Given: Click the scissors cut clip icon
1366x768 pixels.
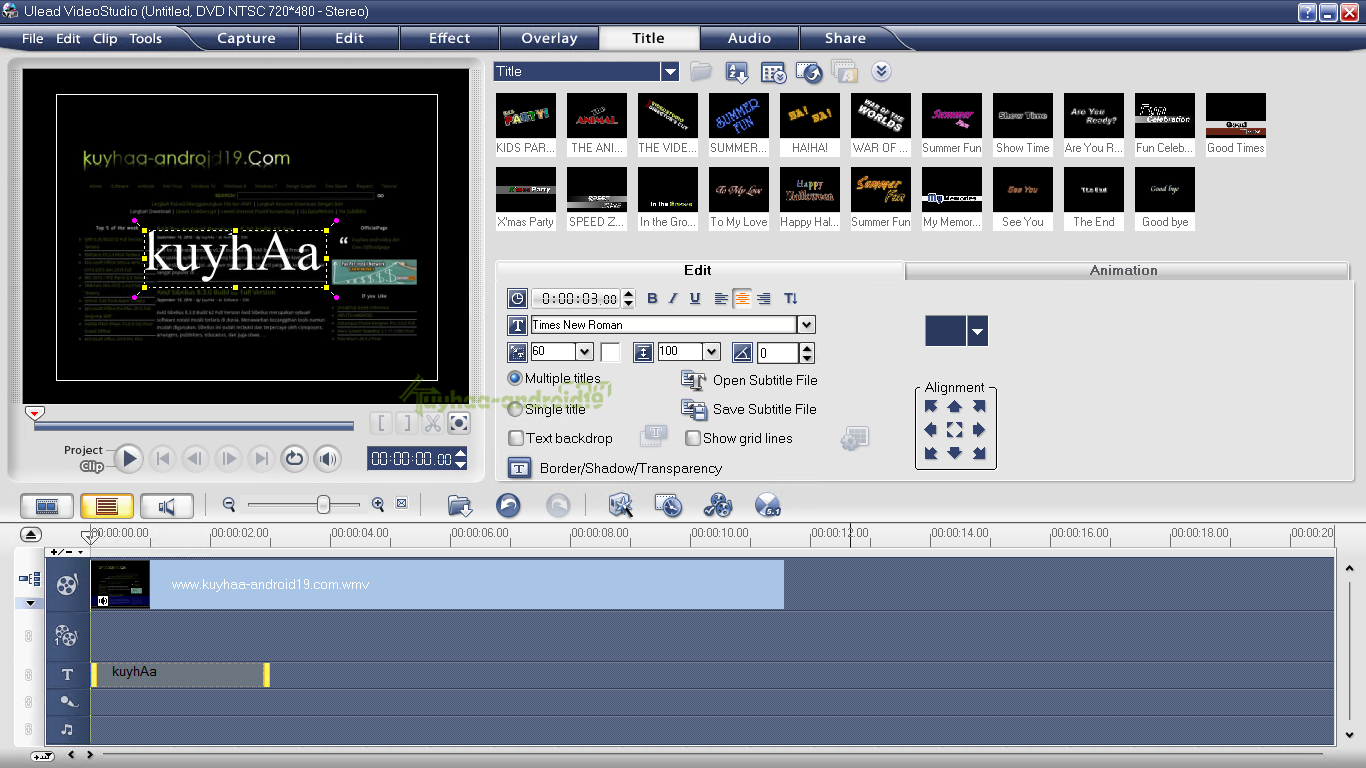Looking at the screenshot, I should [x=432, y=423].
